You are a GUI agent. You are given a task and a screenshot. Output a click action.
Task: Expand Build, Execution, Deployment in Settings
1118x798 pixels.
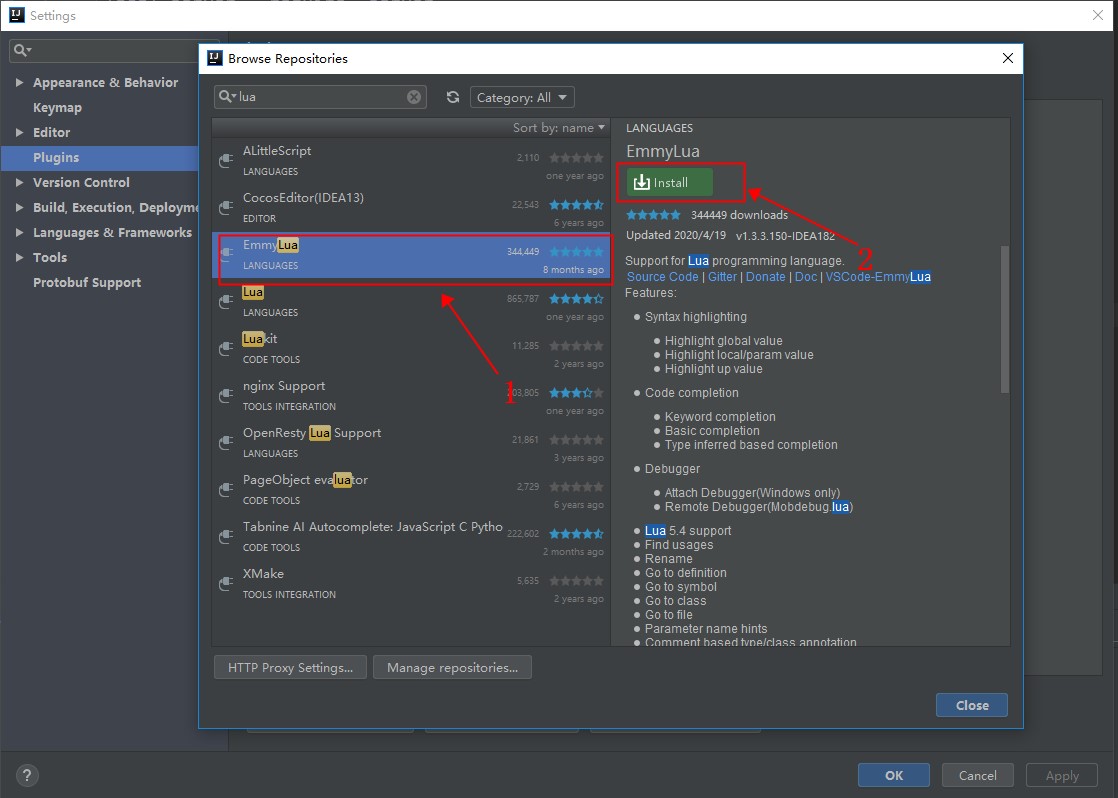click(19, 208)
